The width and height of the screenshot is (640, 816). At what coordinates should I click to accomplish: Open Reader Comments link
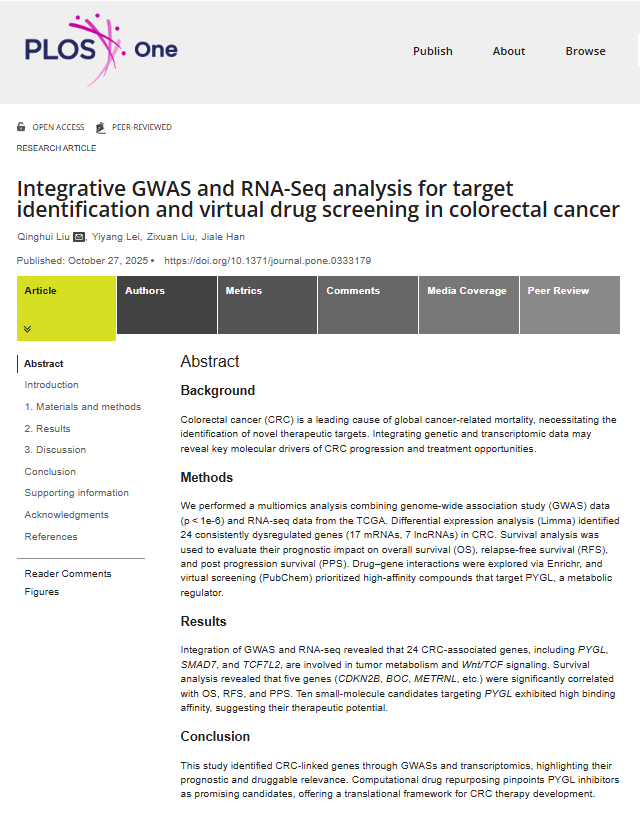tap(68, 573)
